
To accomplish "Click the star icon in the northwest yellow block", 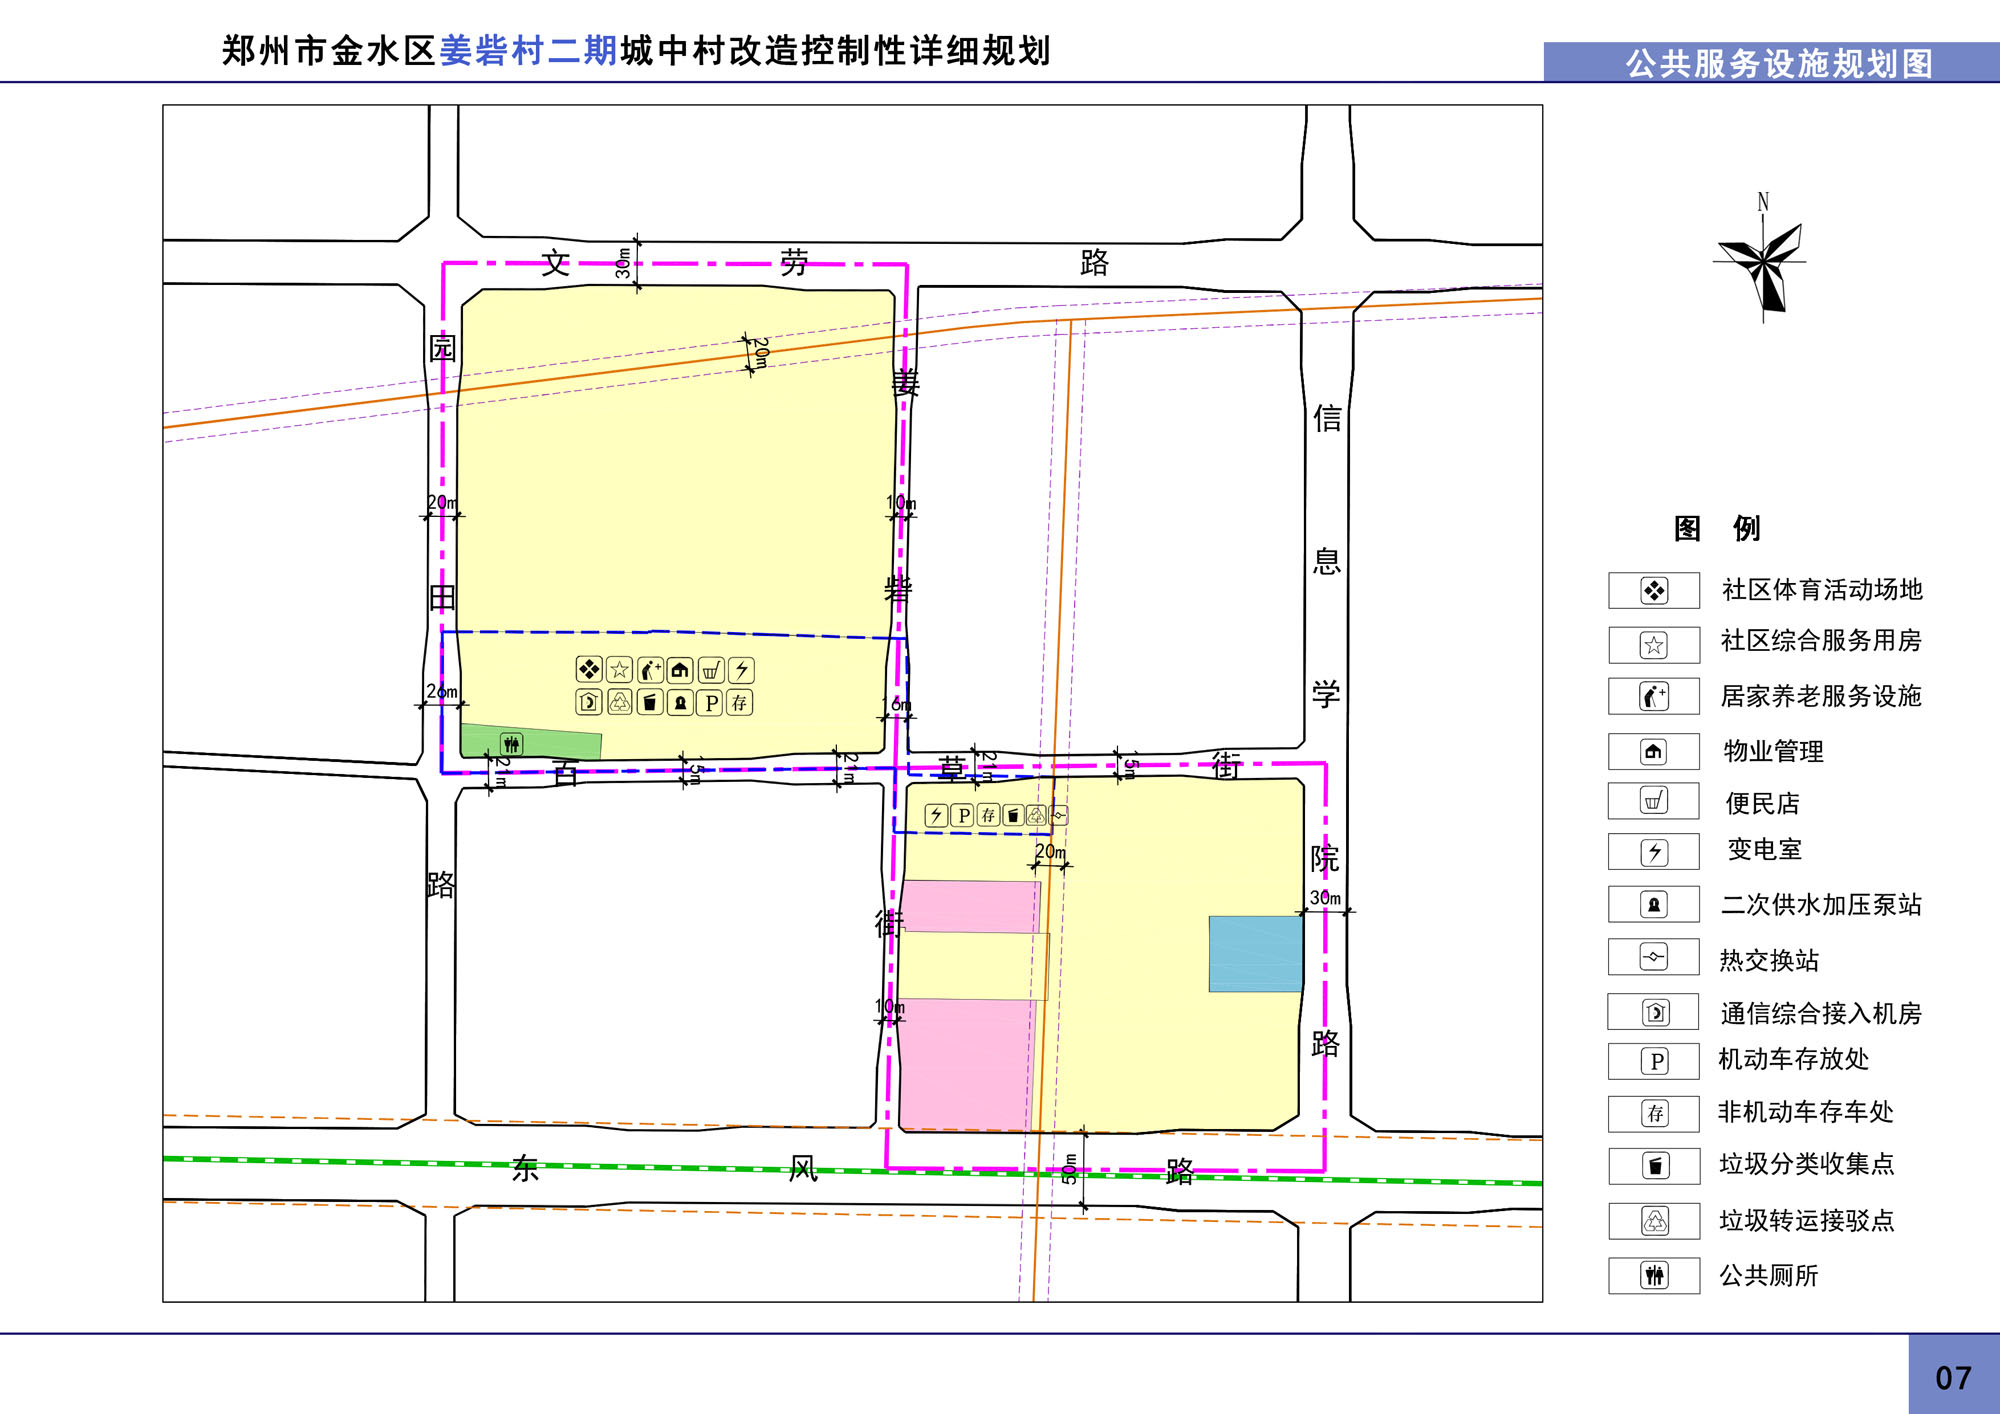I will coord(619,670).
